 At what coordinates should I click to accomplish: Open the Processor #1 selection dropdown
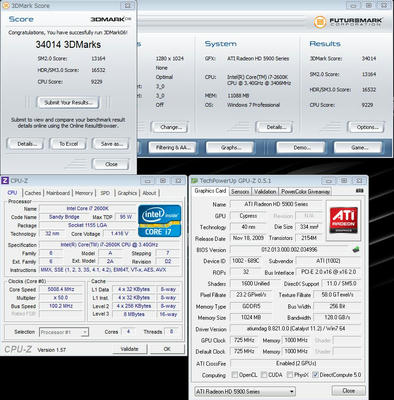(64, 332)
